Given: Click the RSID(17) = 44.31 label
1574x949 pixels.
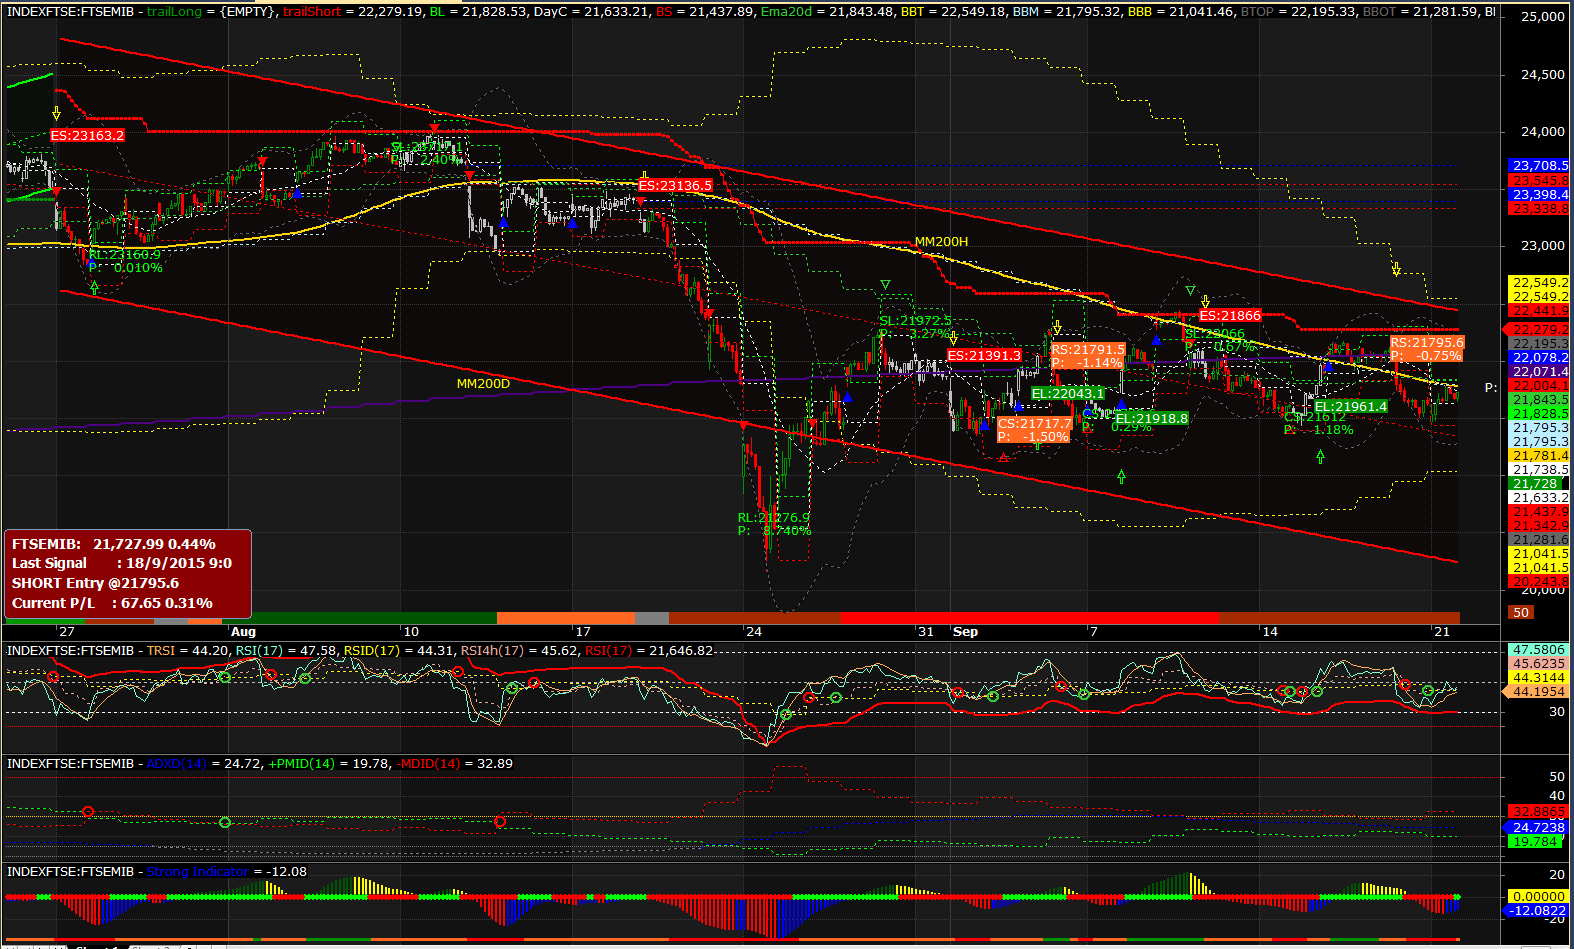Looking at the screenshot, I should tap(399, 650).
